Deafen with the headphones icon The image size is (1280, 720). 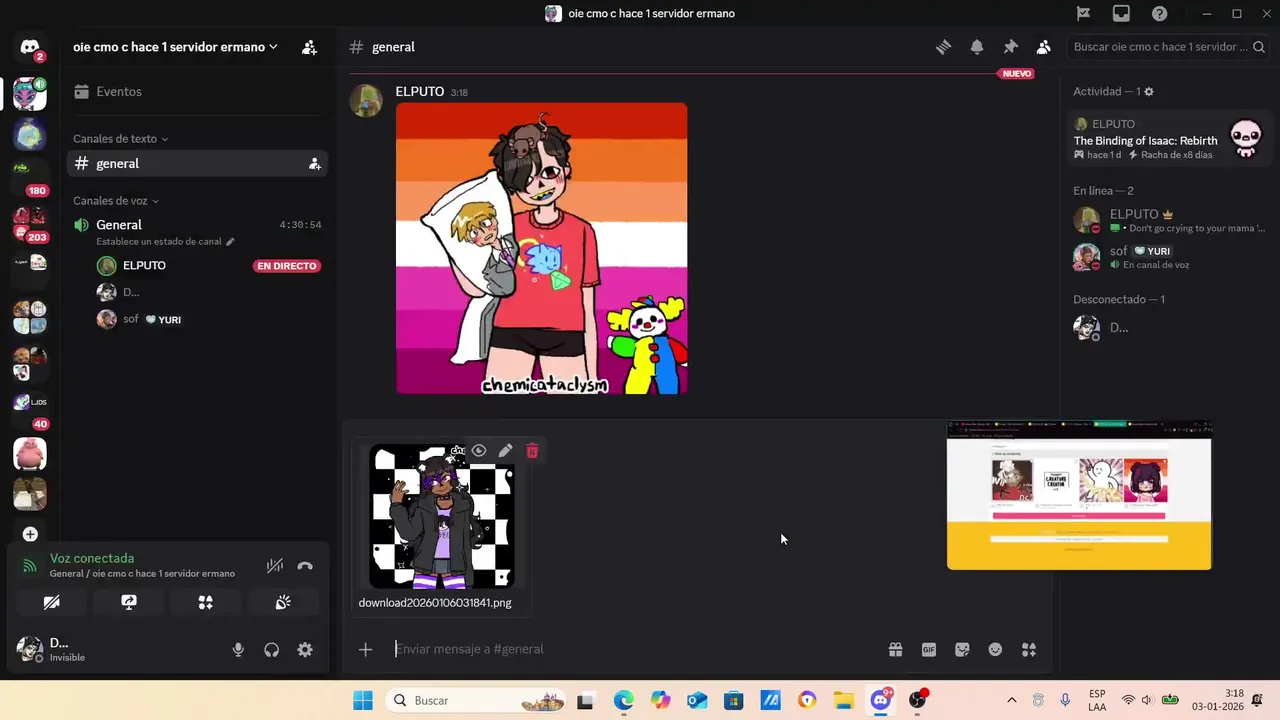point(271,650)
